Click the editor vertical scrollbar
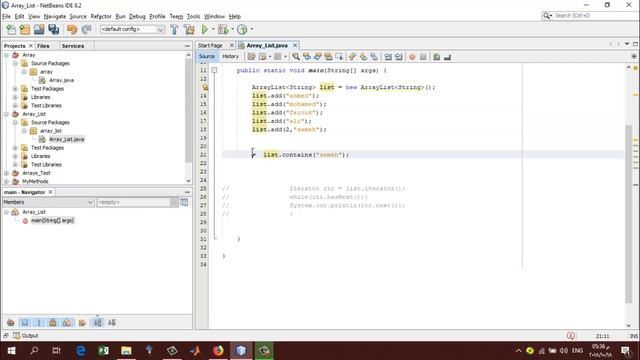This screenshot has width=640, height=360. [x=629, y=214]
